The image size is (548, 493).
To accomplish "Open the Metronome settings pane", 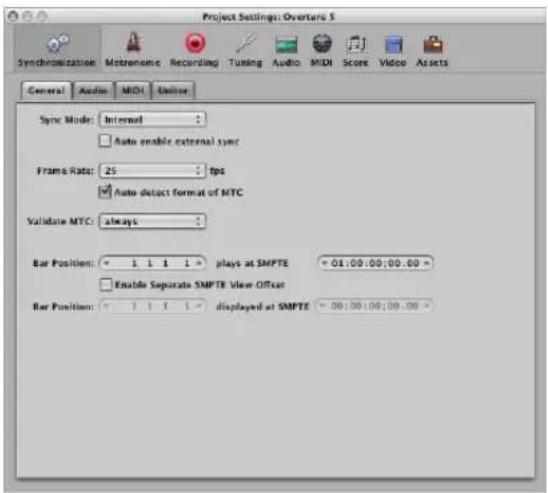I will pyautogui.click(x=133, y=50).
